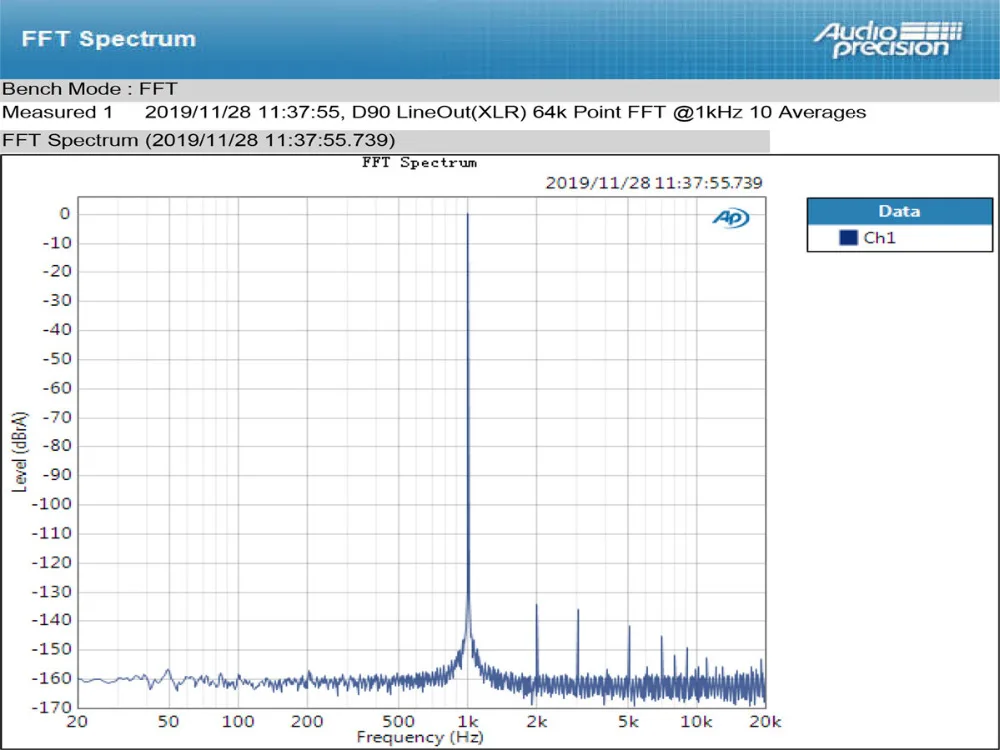Click the -150 tick label on level axis
Viewport: 1000px width, 750px height.
click(51, 649)
